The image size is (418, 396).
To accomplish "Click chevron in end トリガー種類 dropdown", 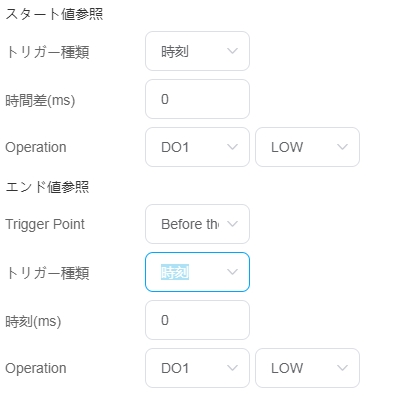I will tap(232, 272).
